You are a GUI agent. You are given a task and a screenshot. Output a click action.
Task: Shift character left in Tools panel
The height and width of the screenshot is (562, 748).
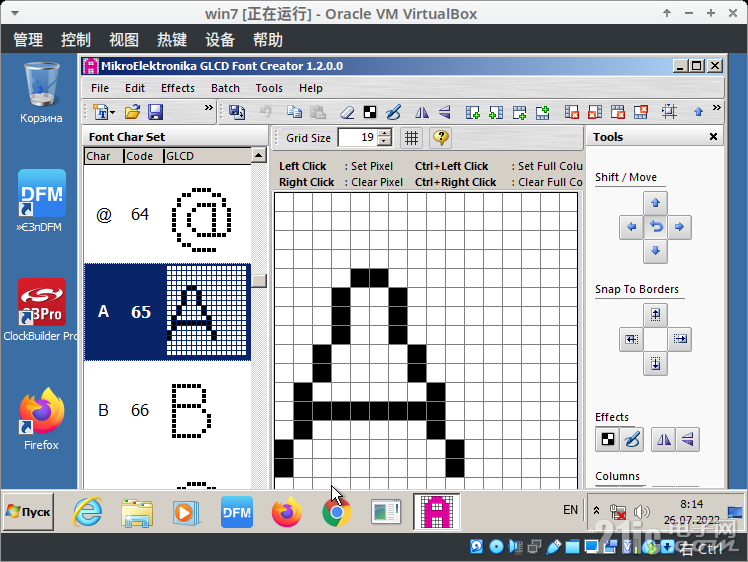coord(632,227)
